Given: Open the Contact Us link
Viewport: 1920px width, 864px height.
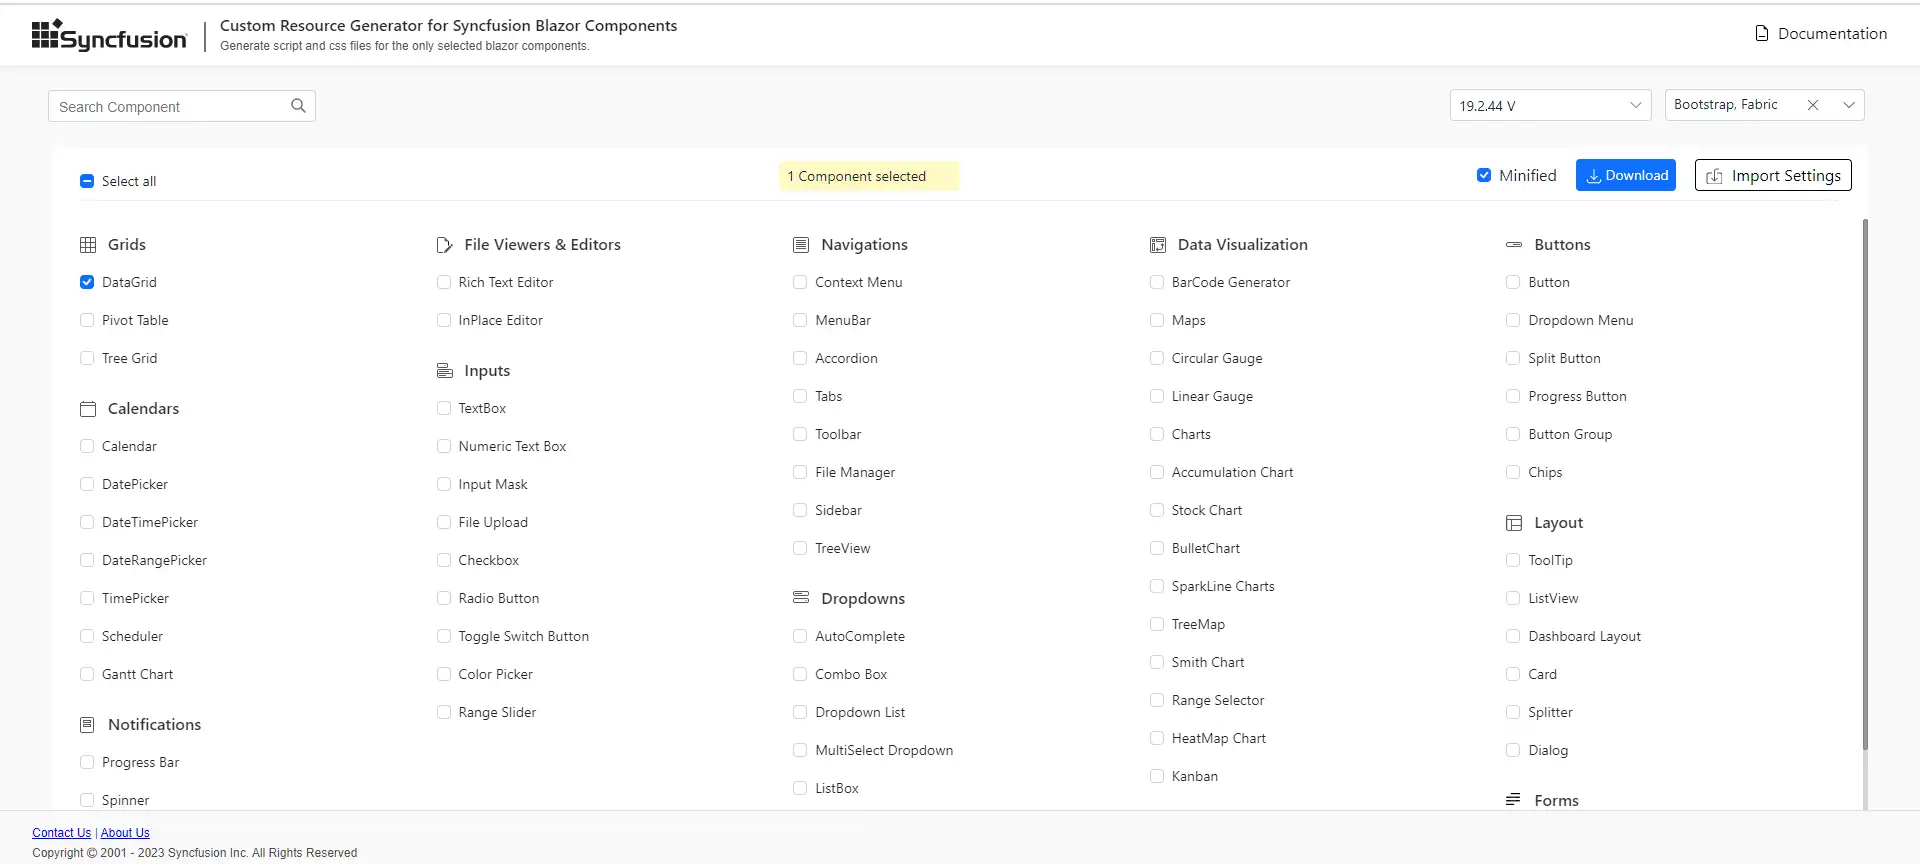Looking at the screenshot, I should tap(61, 833).
